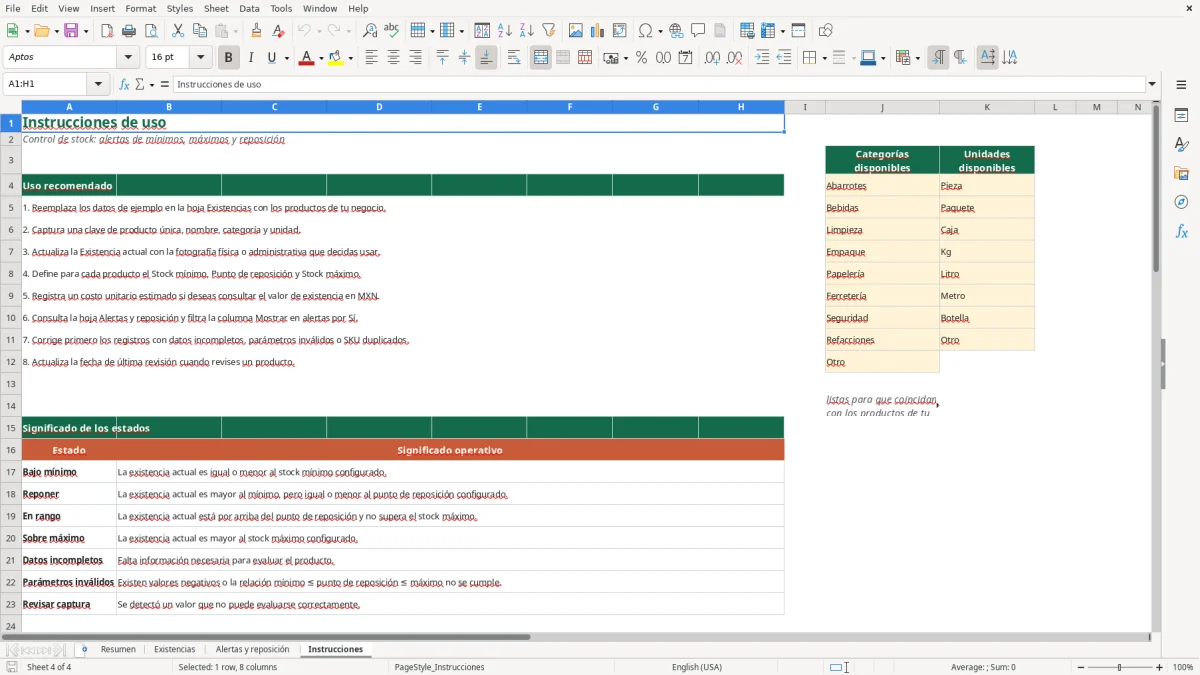The height and width of the screenshot is (675, 1200).
Task: Activate Clone Formatting paintbrush
Action: (x=256, y=31)
